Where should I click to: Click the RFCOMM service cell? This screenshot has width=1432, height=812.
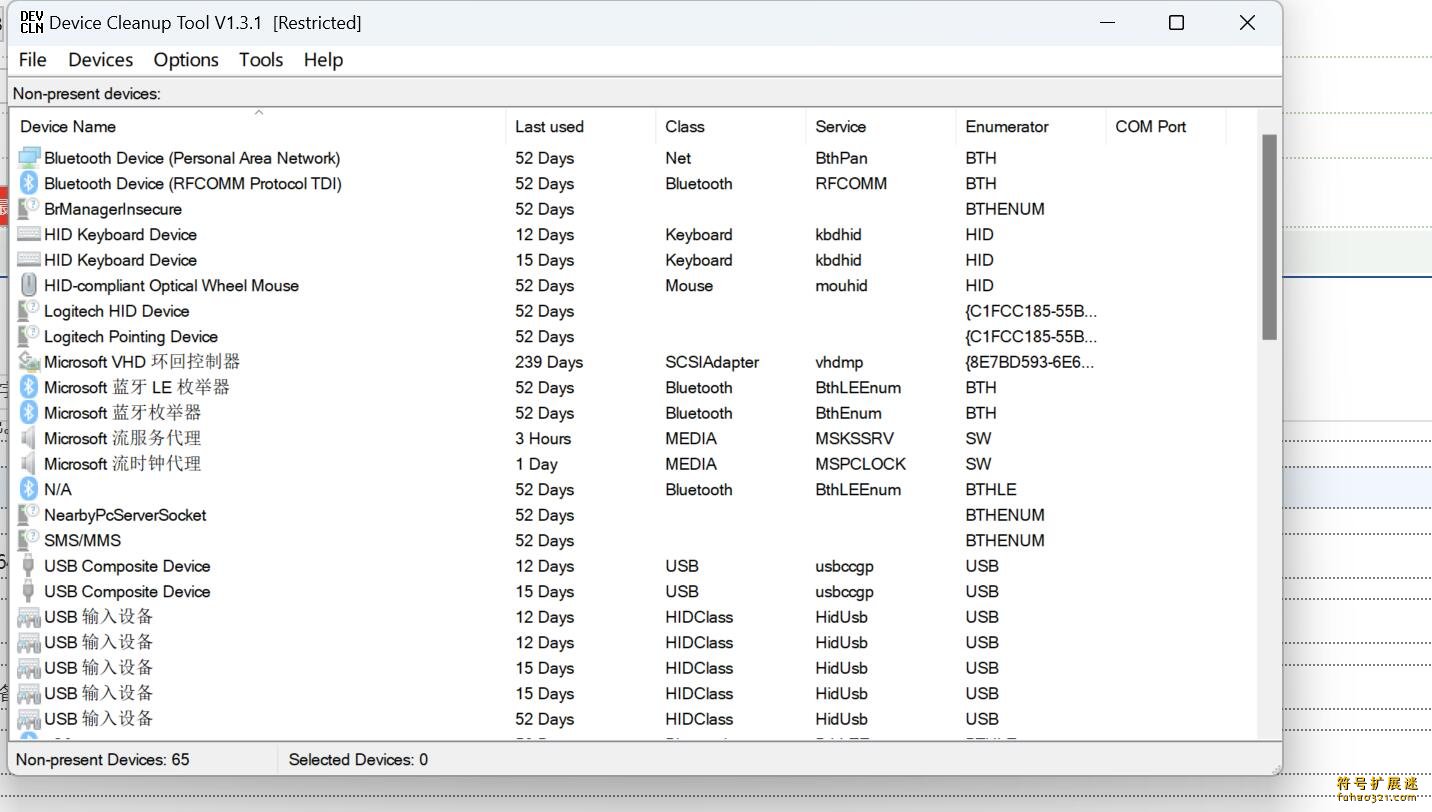[851, 183]
